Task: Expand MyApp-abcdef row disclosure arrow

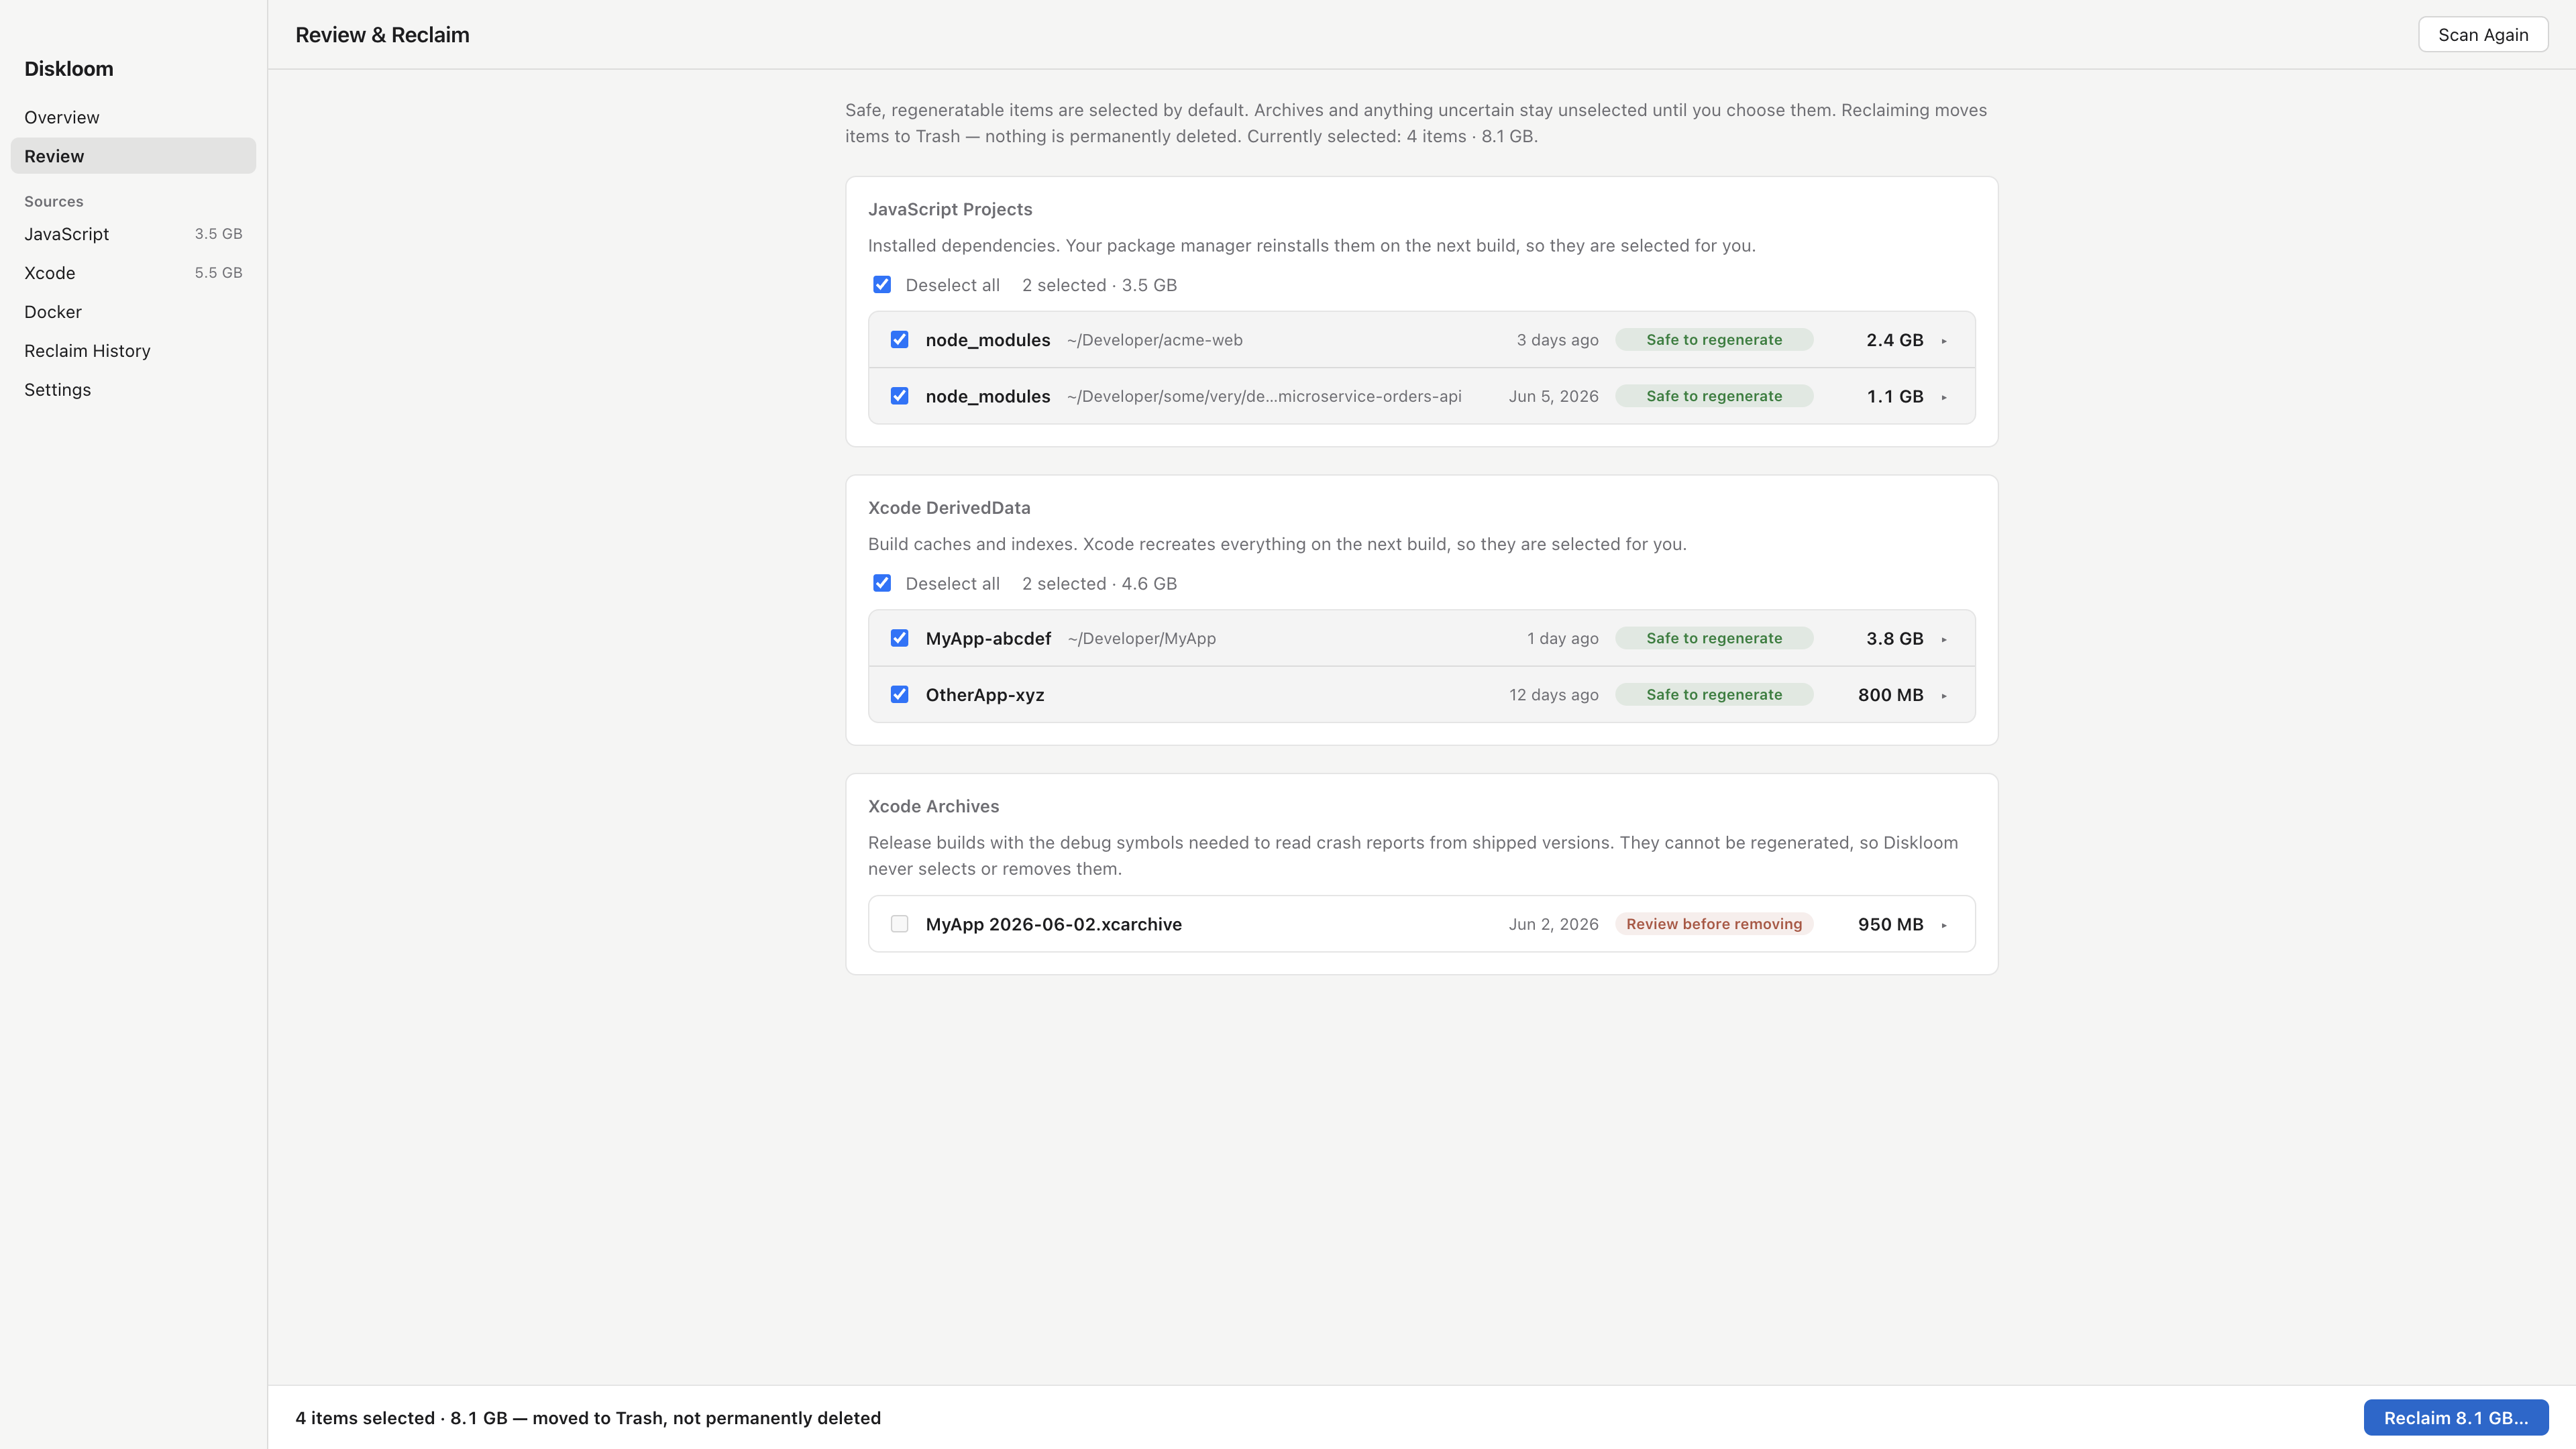Action: point(1944,639)
